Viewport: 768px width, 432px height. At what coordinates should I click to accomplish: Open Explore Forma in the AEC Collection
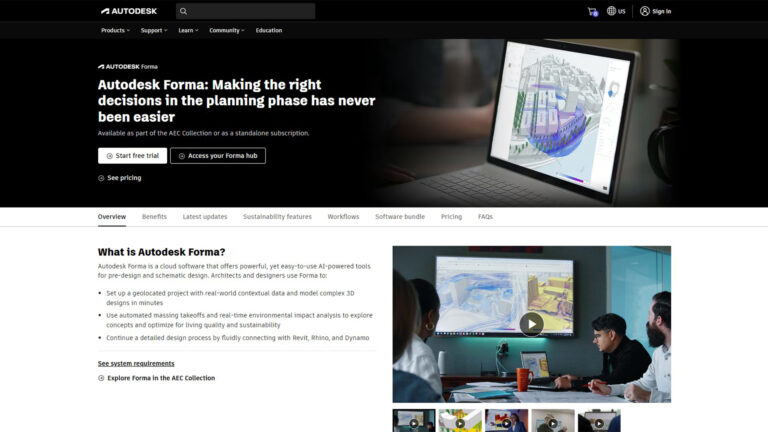pyautogui.click(x=161, y=378)
